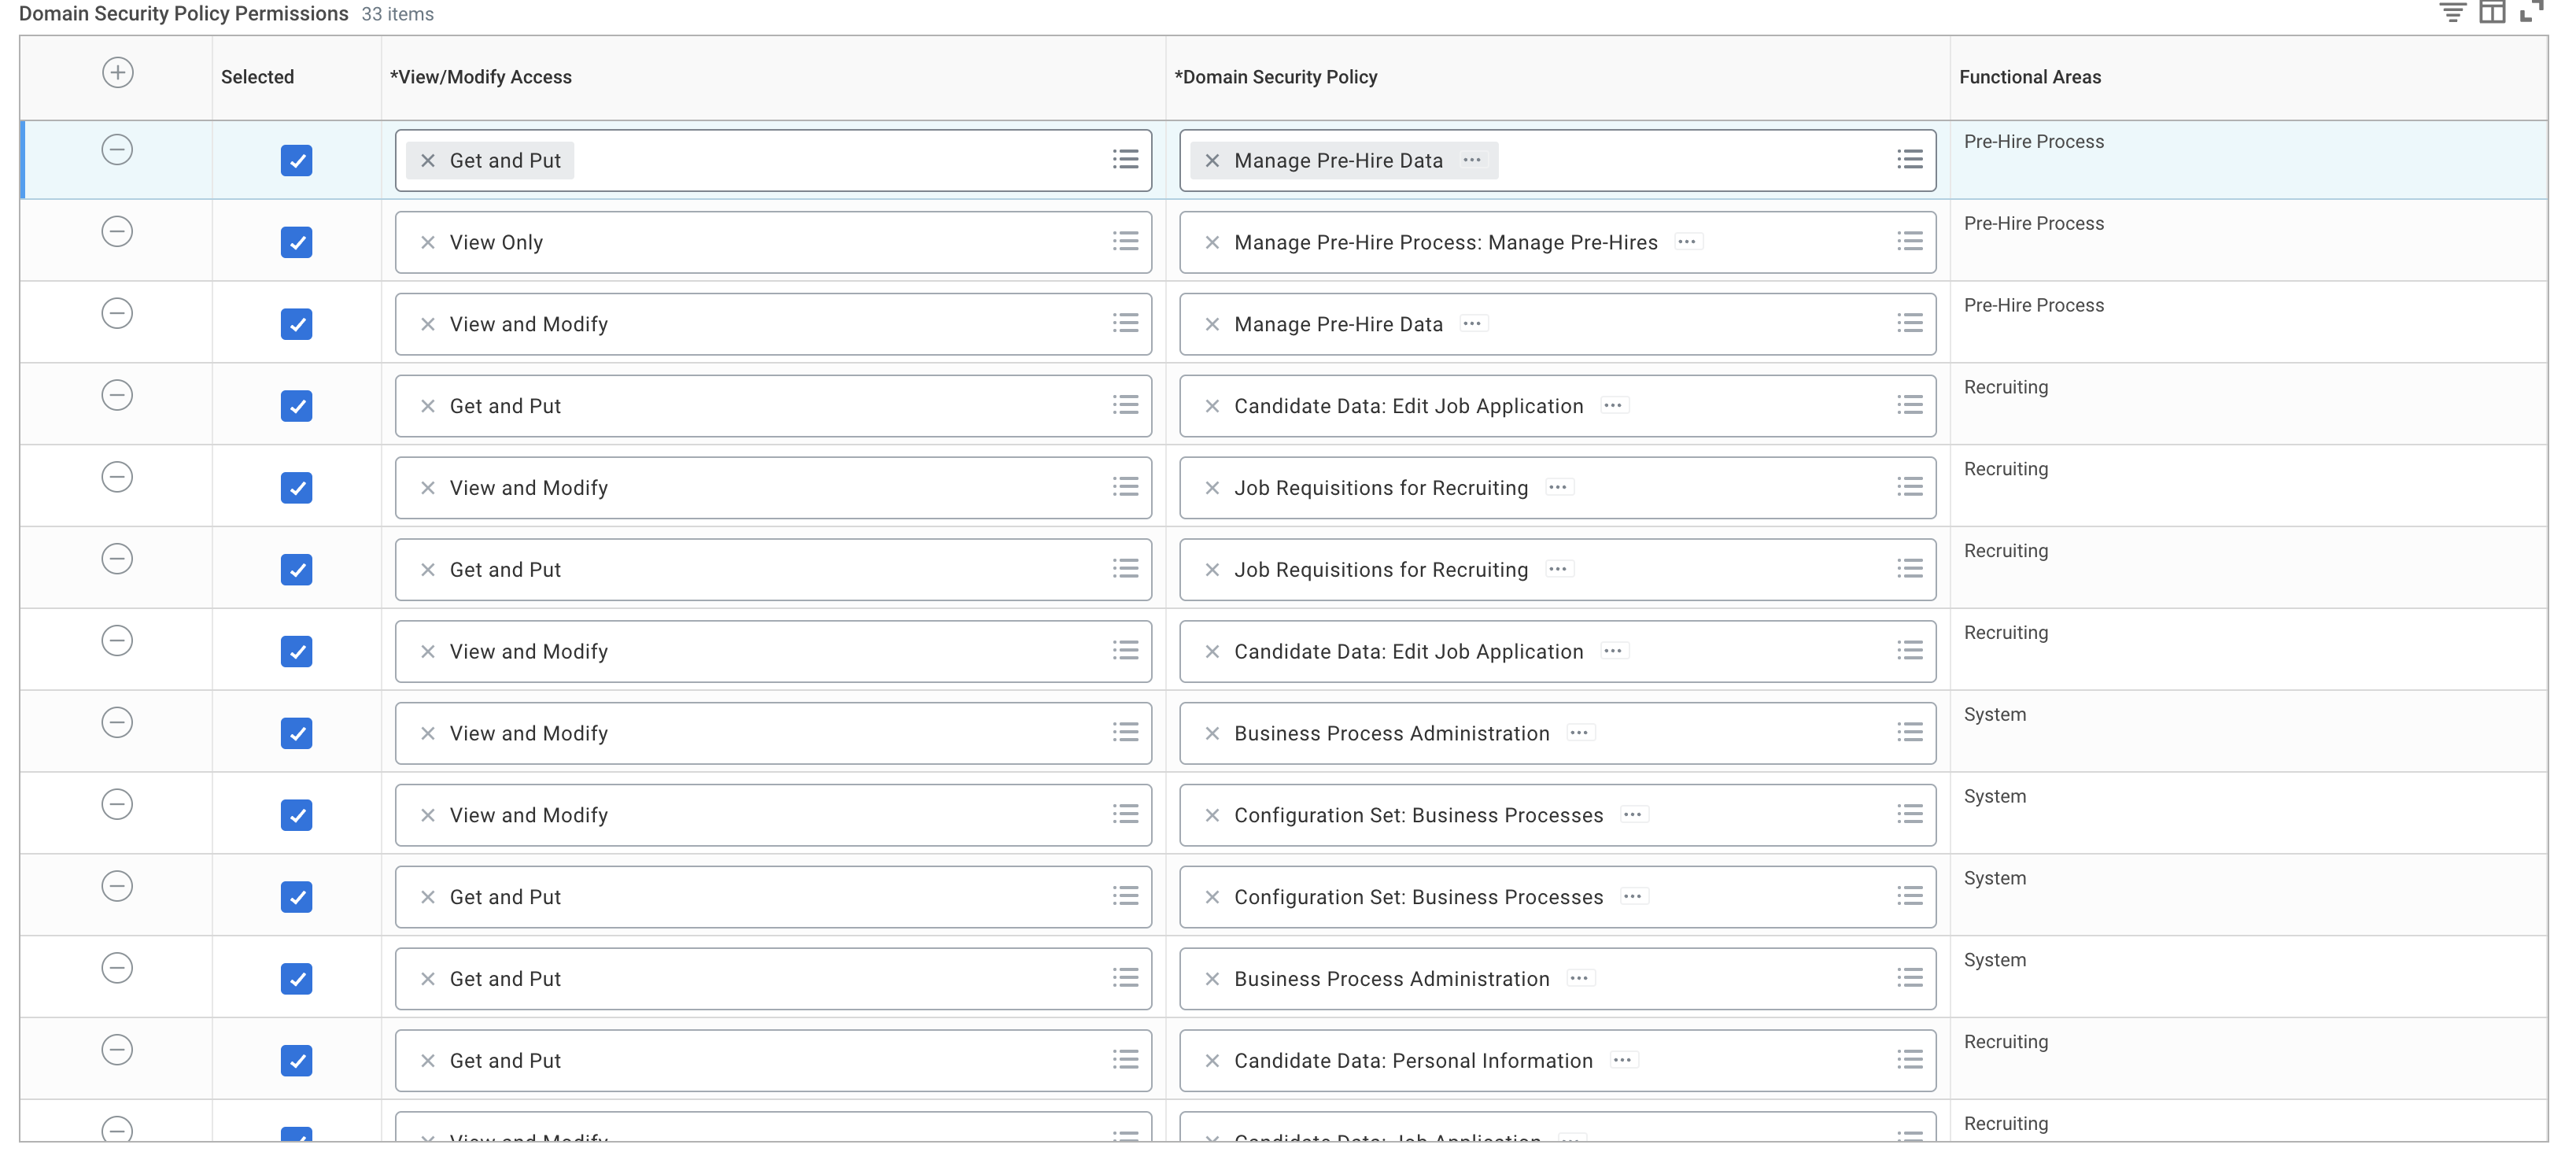Toggle Selected checkbox for Candidate Data: Personal Information
Viewport: 2576px width, 1163px height.
(x=296, y=1061)
